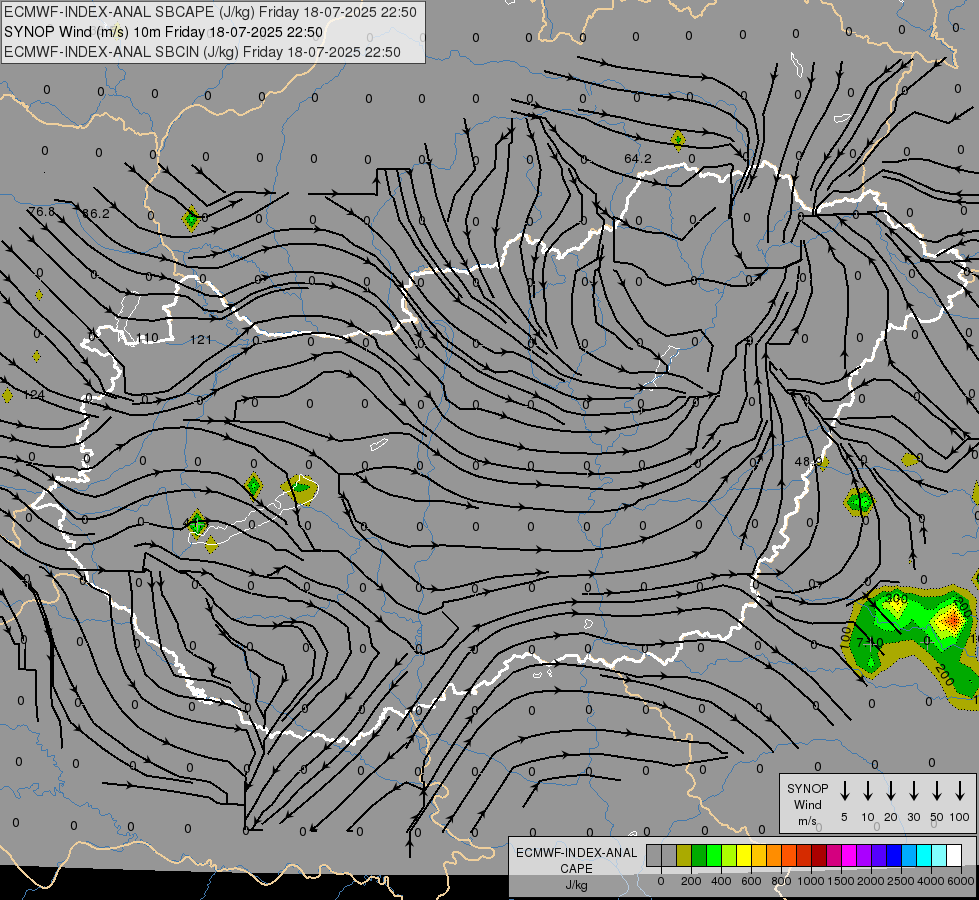979x900 pixels.
Task: Select the pure yellow swatch in CAPE legend
Action: pos(744,855)
